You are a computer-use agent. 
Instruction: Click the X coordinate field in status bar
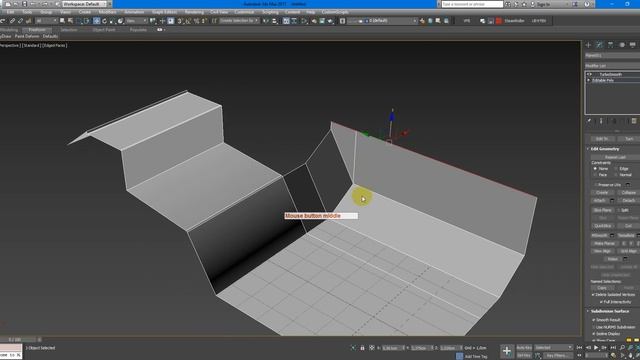click(x=392, y=348)
